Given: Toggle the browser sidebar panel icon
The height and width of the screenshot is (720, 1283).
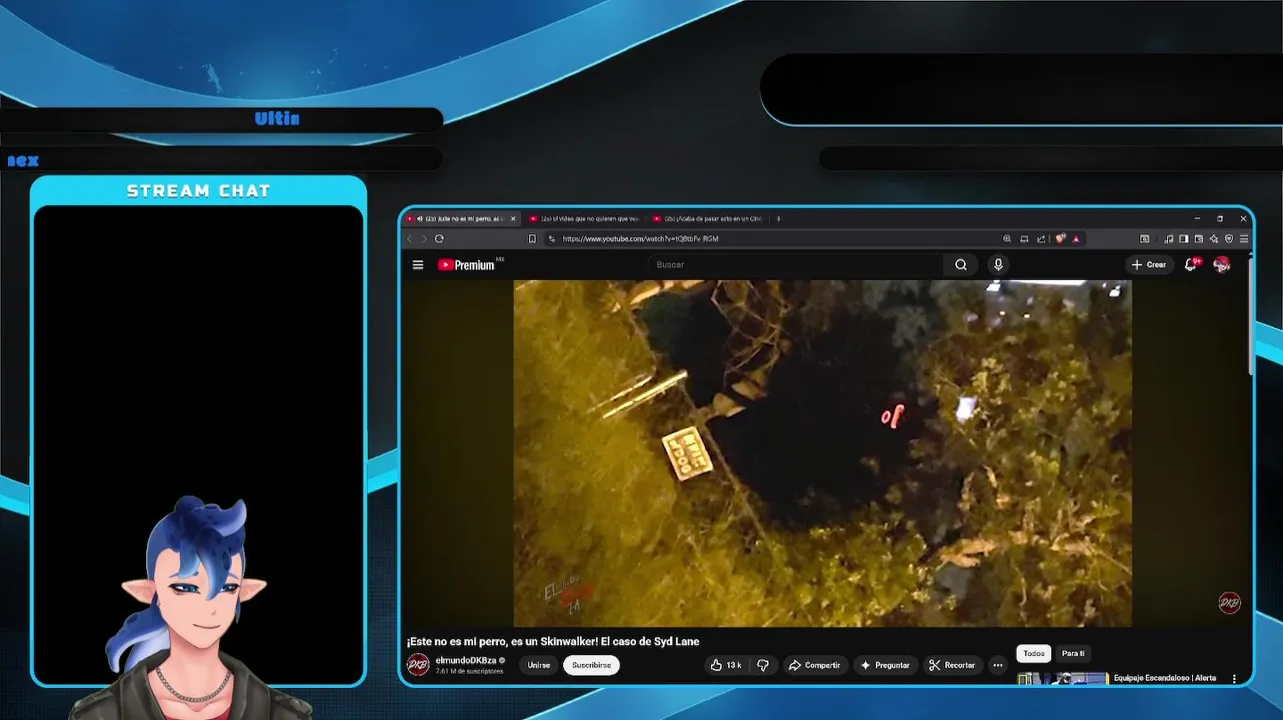Looking at the screenshot, I should [1183, 239].
